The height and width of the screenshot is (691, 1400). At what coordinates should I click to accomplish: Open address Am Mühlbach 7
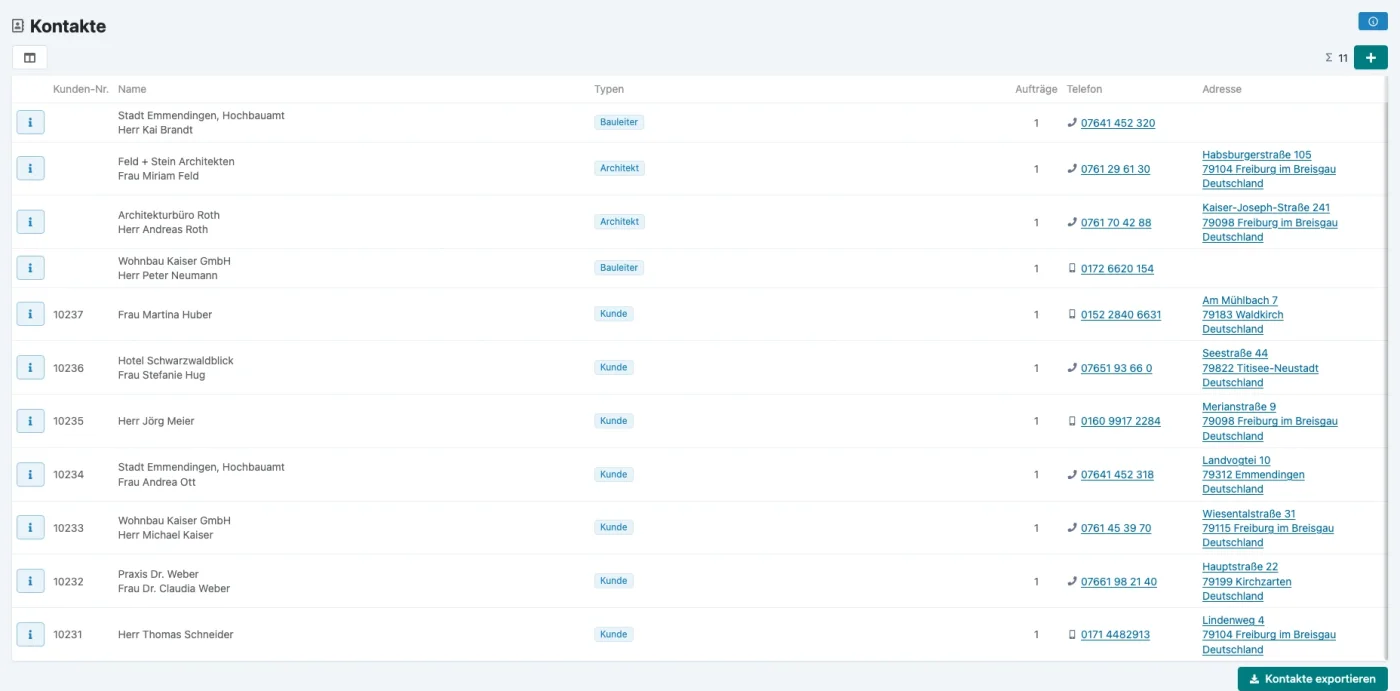[1240, 300]
